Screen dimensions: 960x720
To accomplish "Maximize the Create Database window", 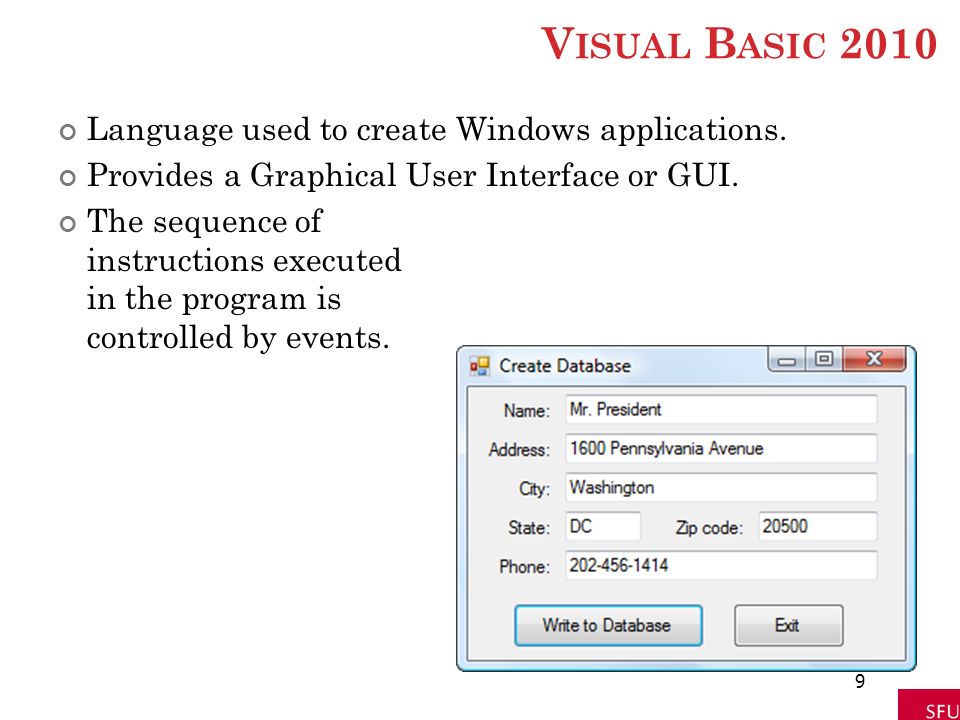I will click(x=824, y=359).
